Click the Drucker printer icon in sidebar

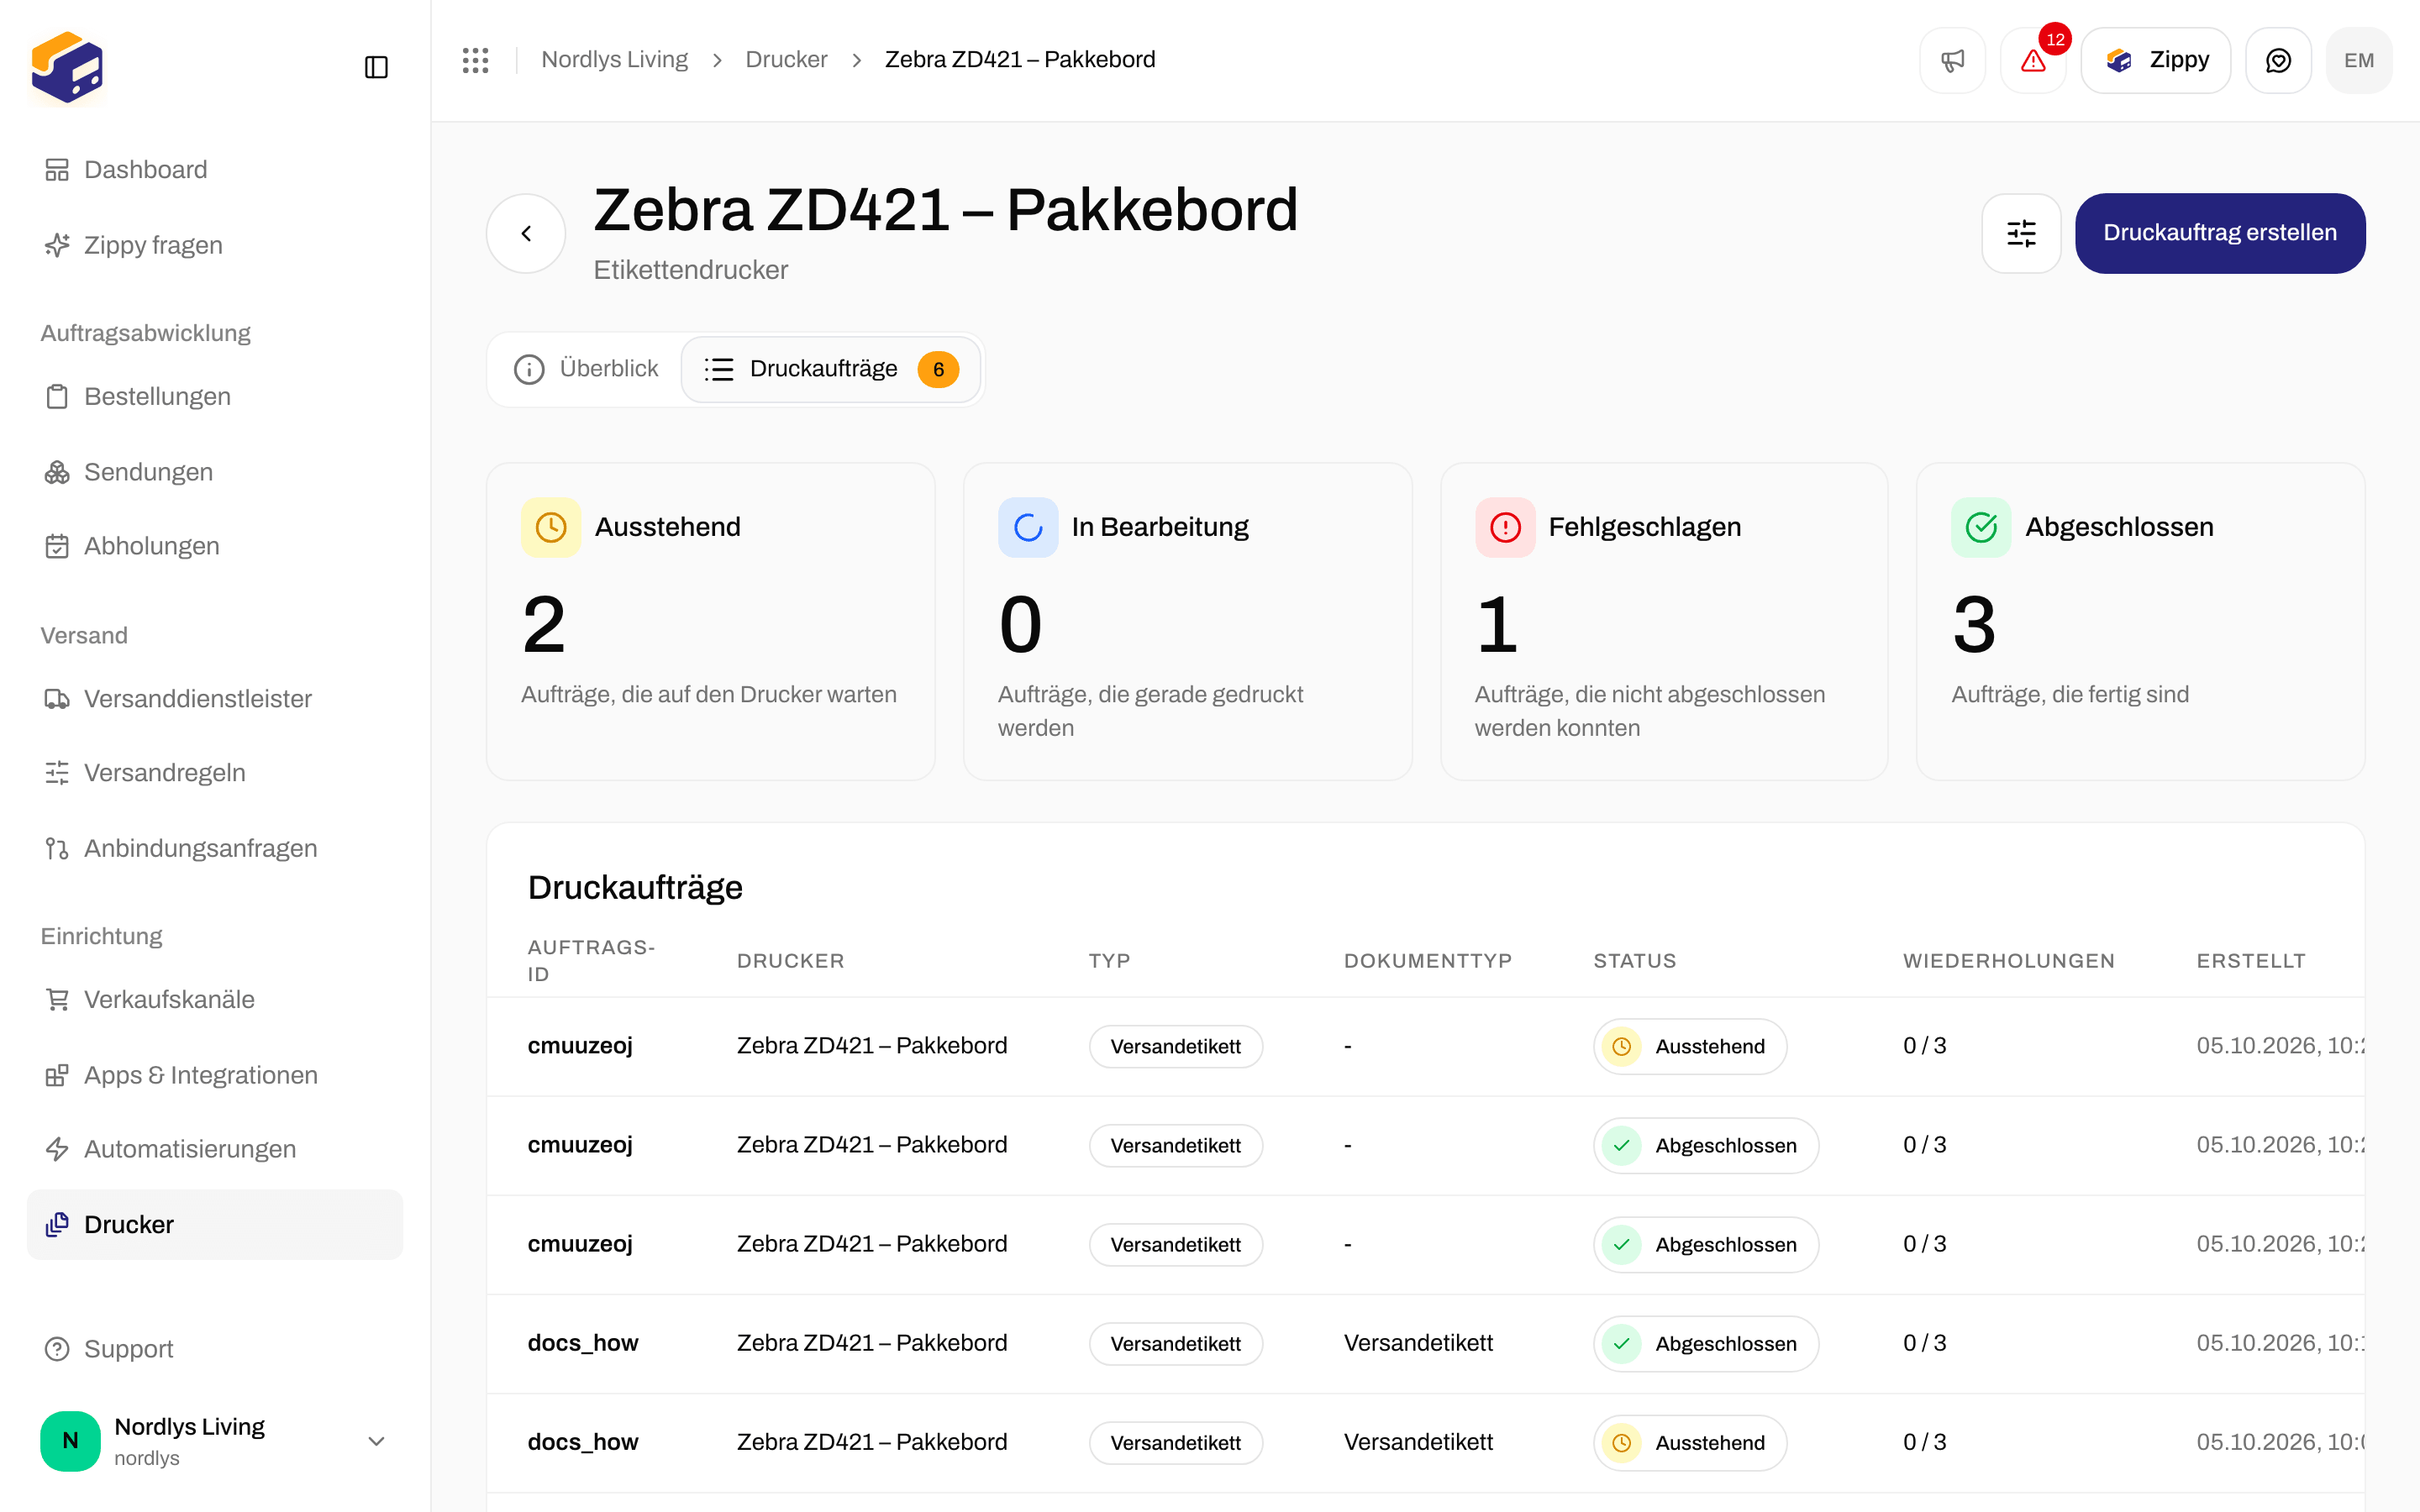point(57,1225)
